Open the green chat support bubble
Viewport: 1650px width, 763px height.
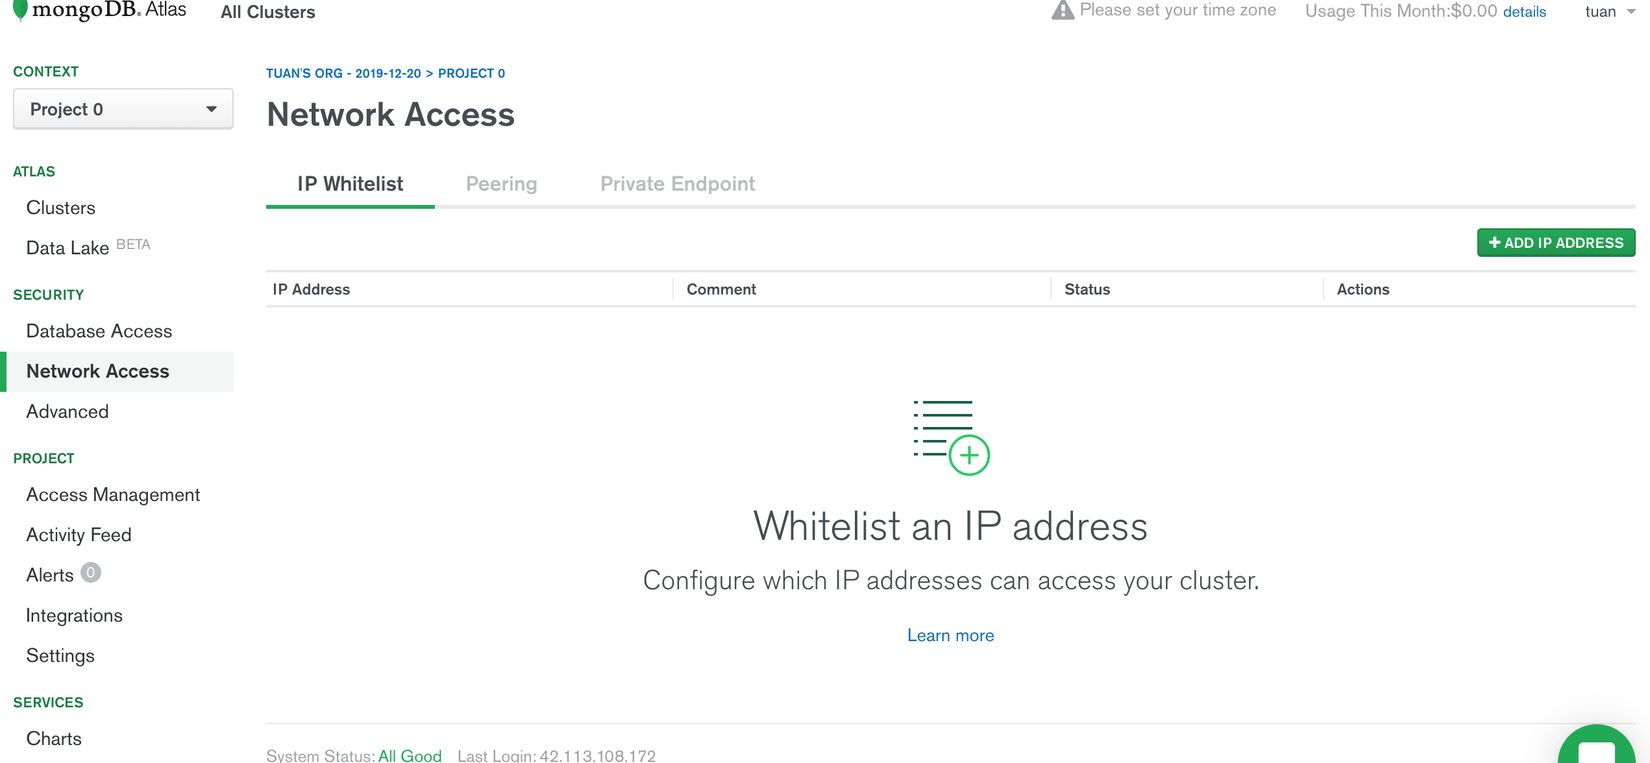click(x=1596, y=750)
